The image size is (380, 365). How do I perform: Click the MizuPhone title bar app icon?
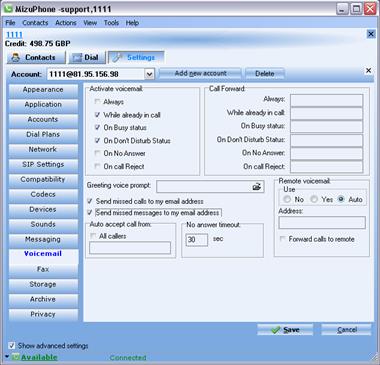coord(8,8)
